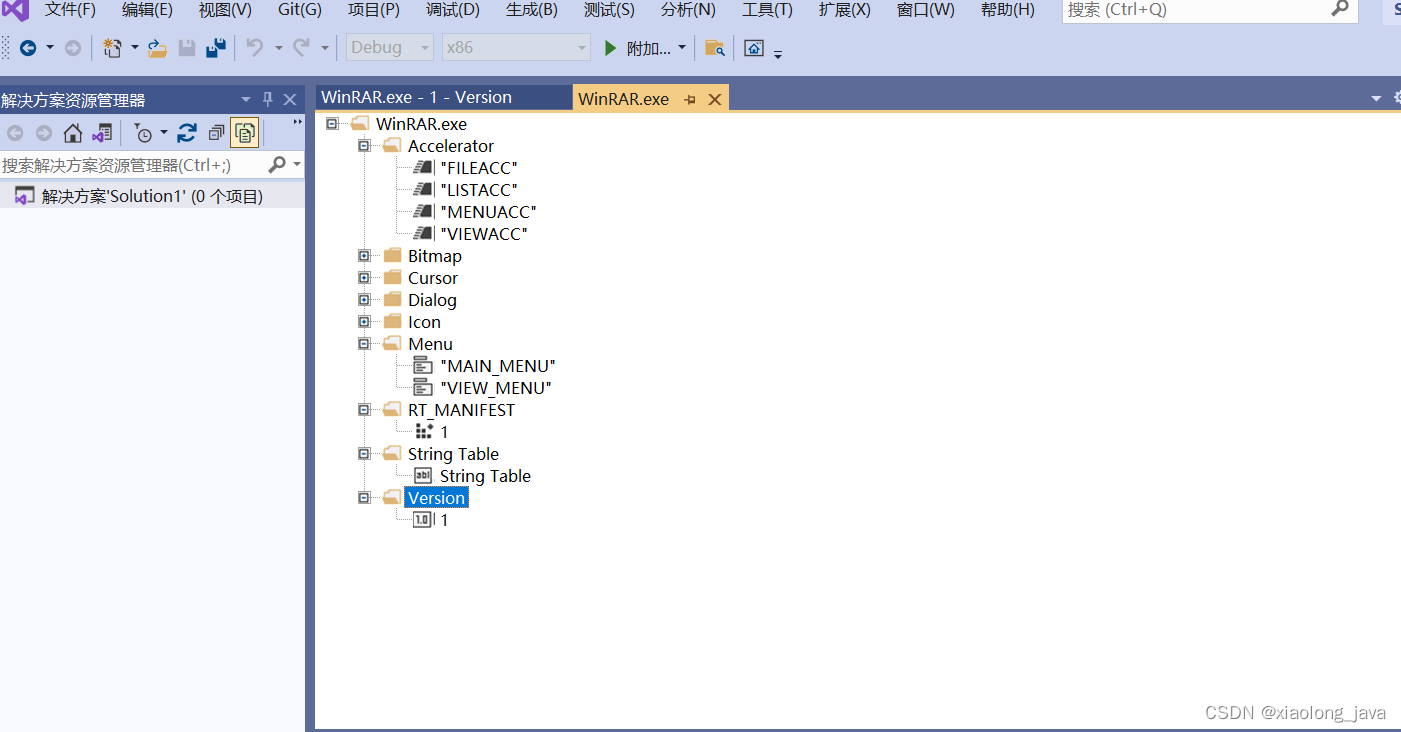
Task: Click the collapse all icon in Solution Explorer
Action: point(216,133)
